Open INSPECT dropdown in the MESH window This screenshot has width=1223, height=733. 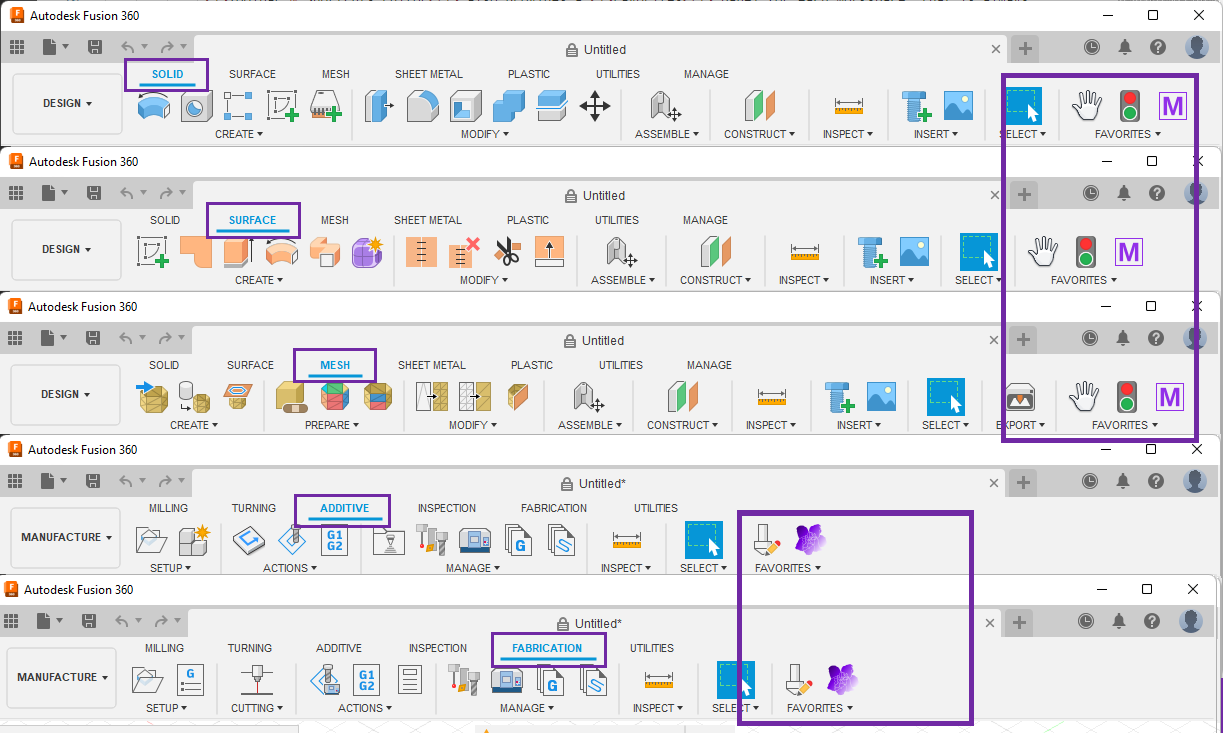coord(771,425)
